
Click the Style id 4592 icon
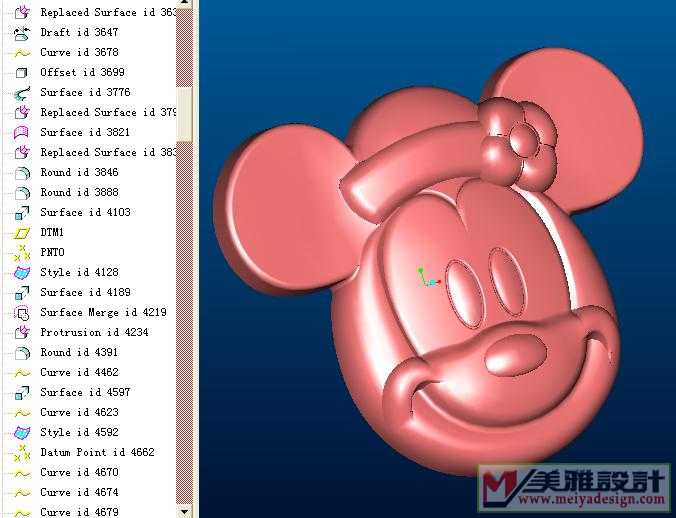(22, 433)
